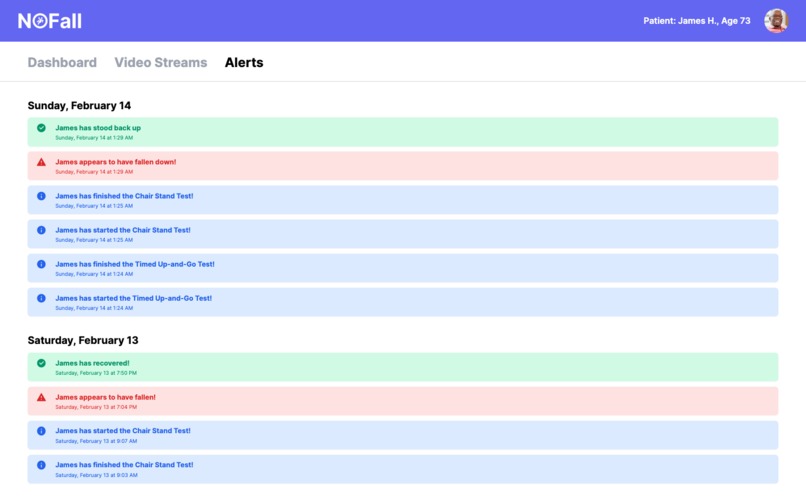Click info icon on 'started the Timed Up-and-Go Test' alert
This screenshot has width=806, height=497.
pyautogui.click(x=41, y=298)
